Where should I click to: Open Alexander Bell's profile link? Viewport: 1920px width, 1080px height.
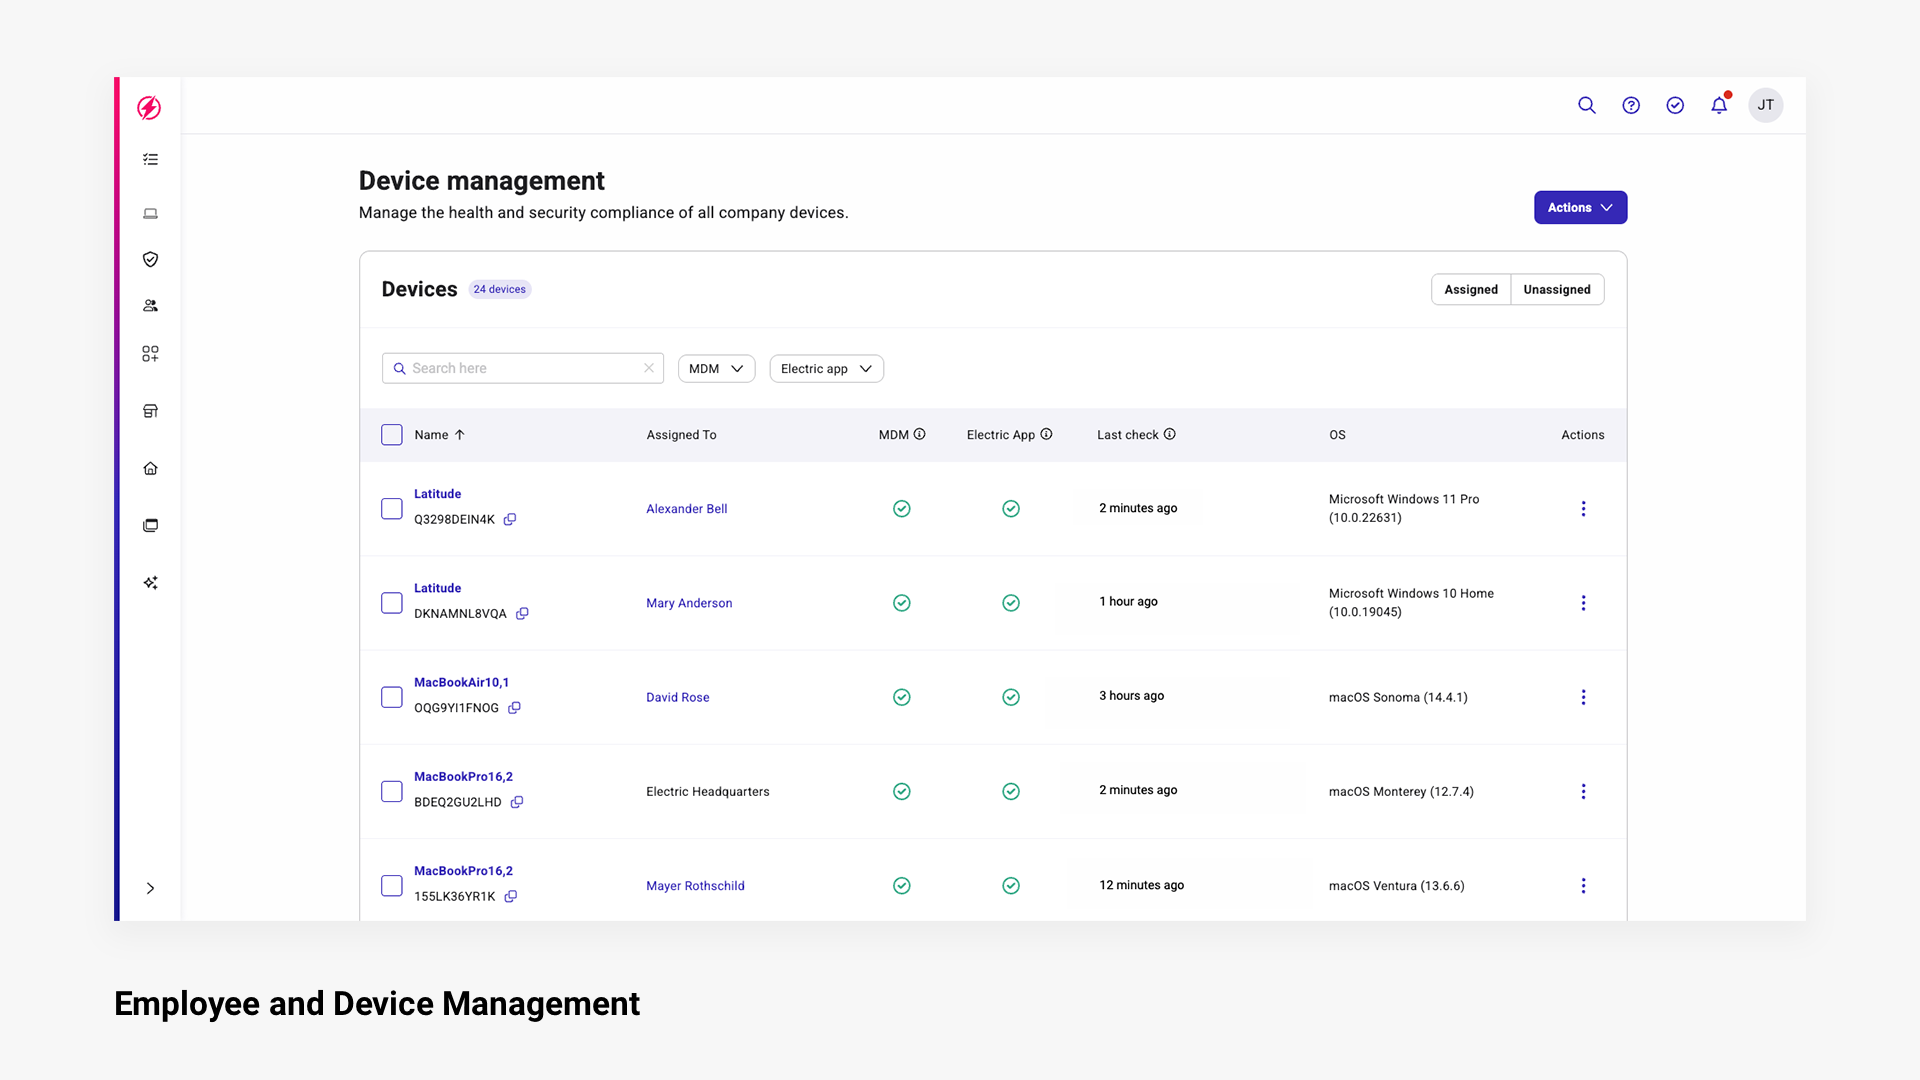click(x=687, y=509)
